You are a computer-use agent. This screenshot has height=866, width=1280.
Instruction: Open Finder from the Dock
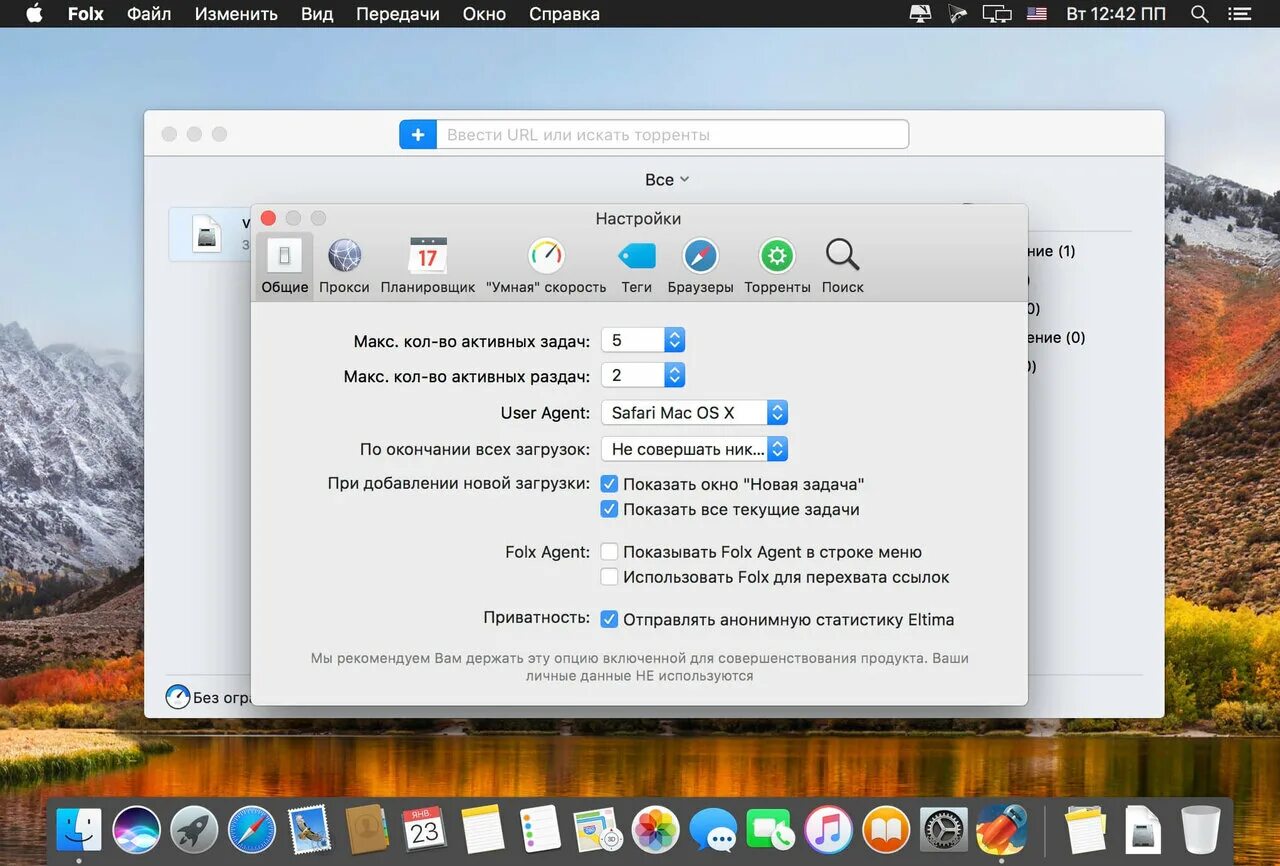pos(79,829)
